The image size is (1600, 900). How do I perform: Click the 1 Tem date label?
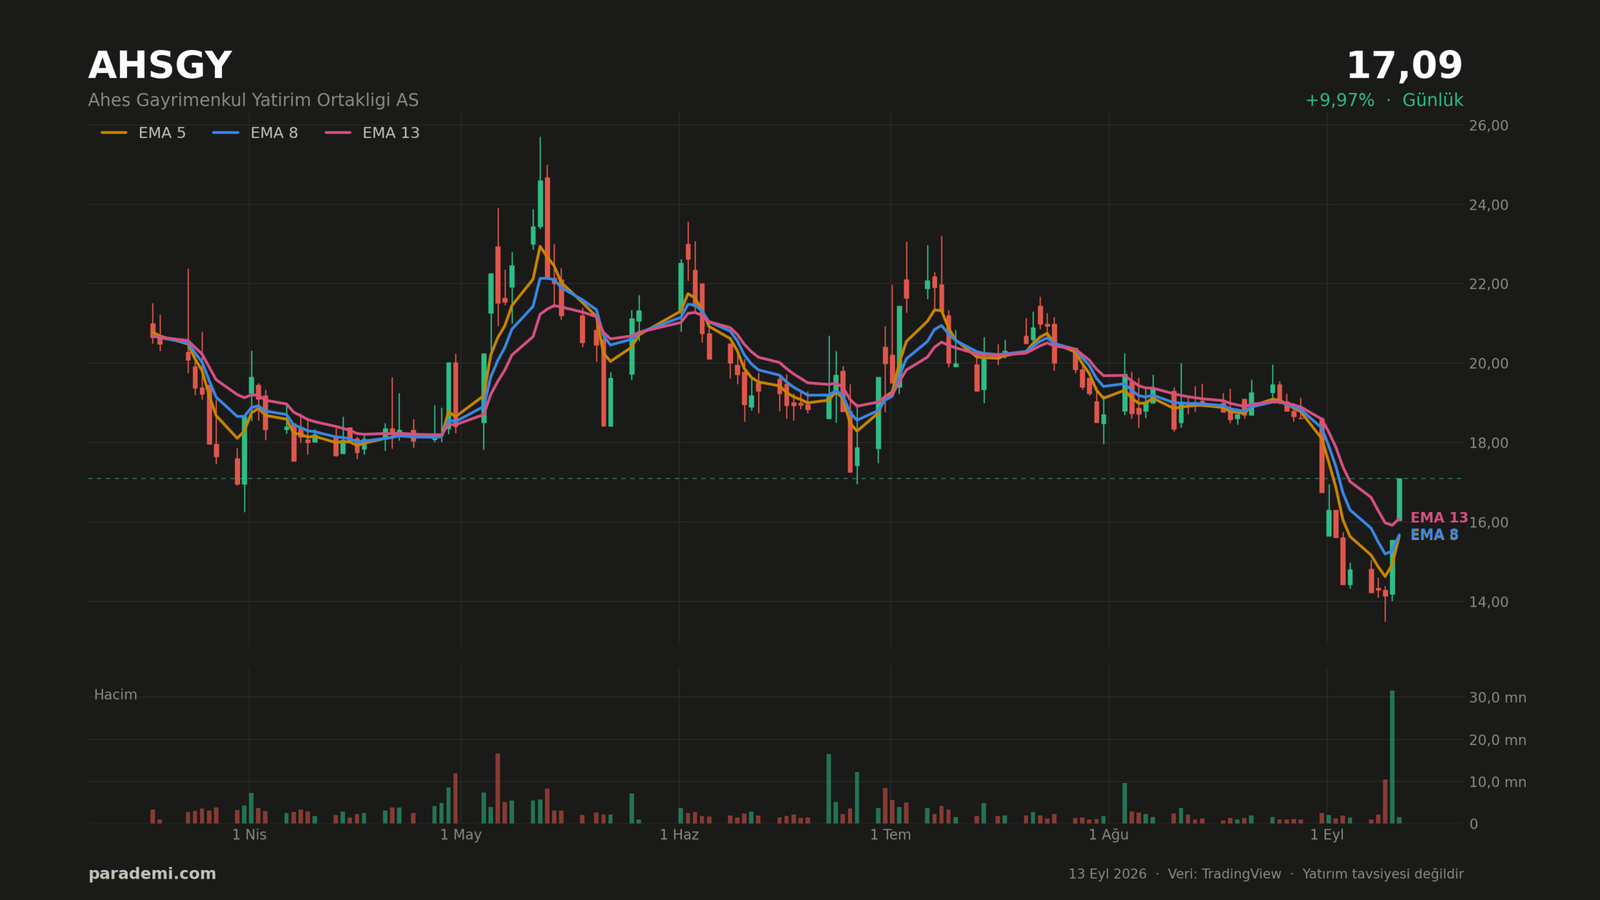pyautogui.click(x=890, y=835)
